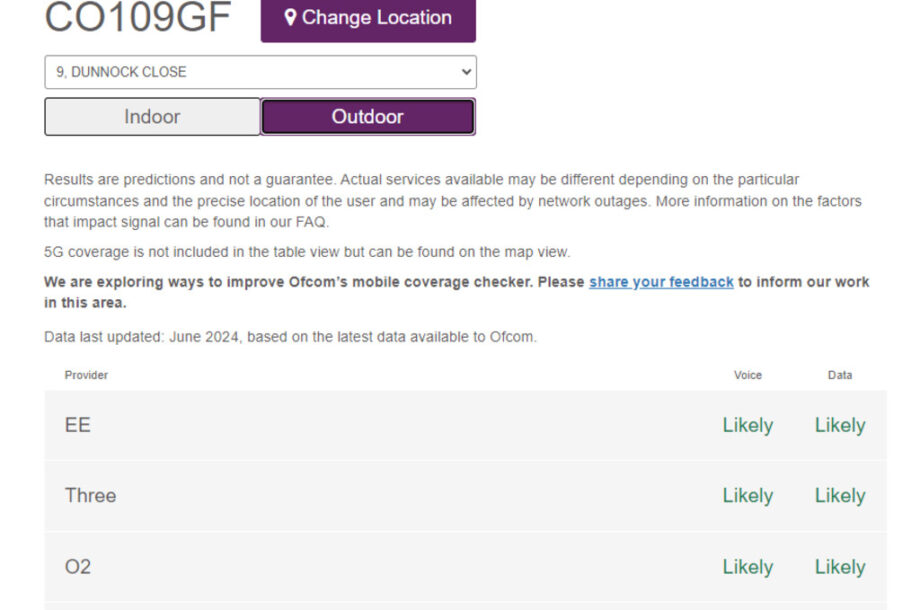
Task: Click the CO109GF postcode heading
Action: (x=138, y=17)
